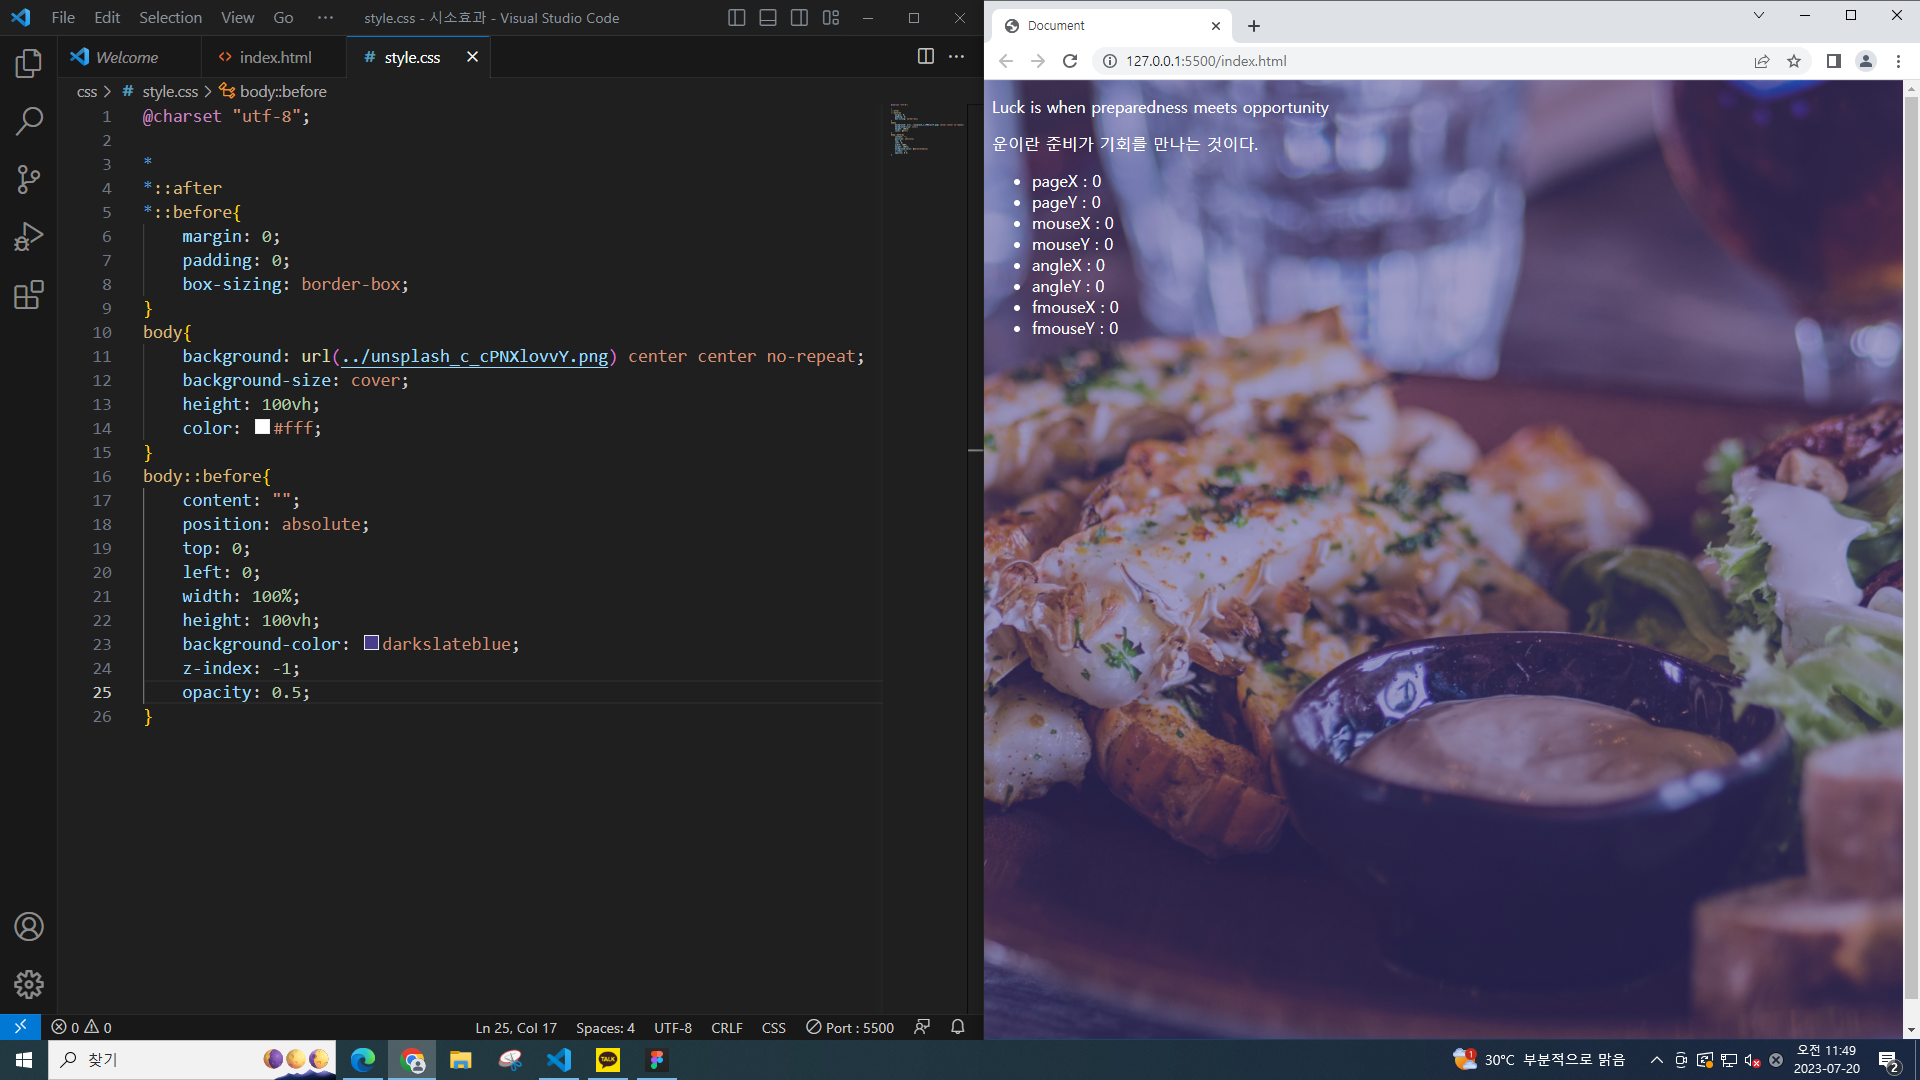Click the Accounts icon in activity bar

(x=29, y=927)
